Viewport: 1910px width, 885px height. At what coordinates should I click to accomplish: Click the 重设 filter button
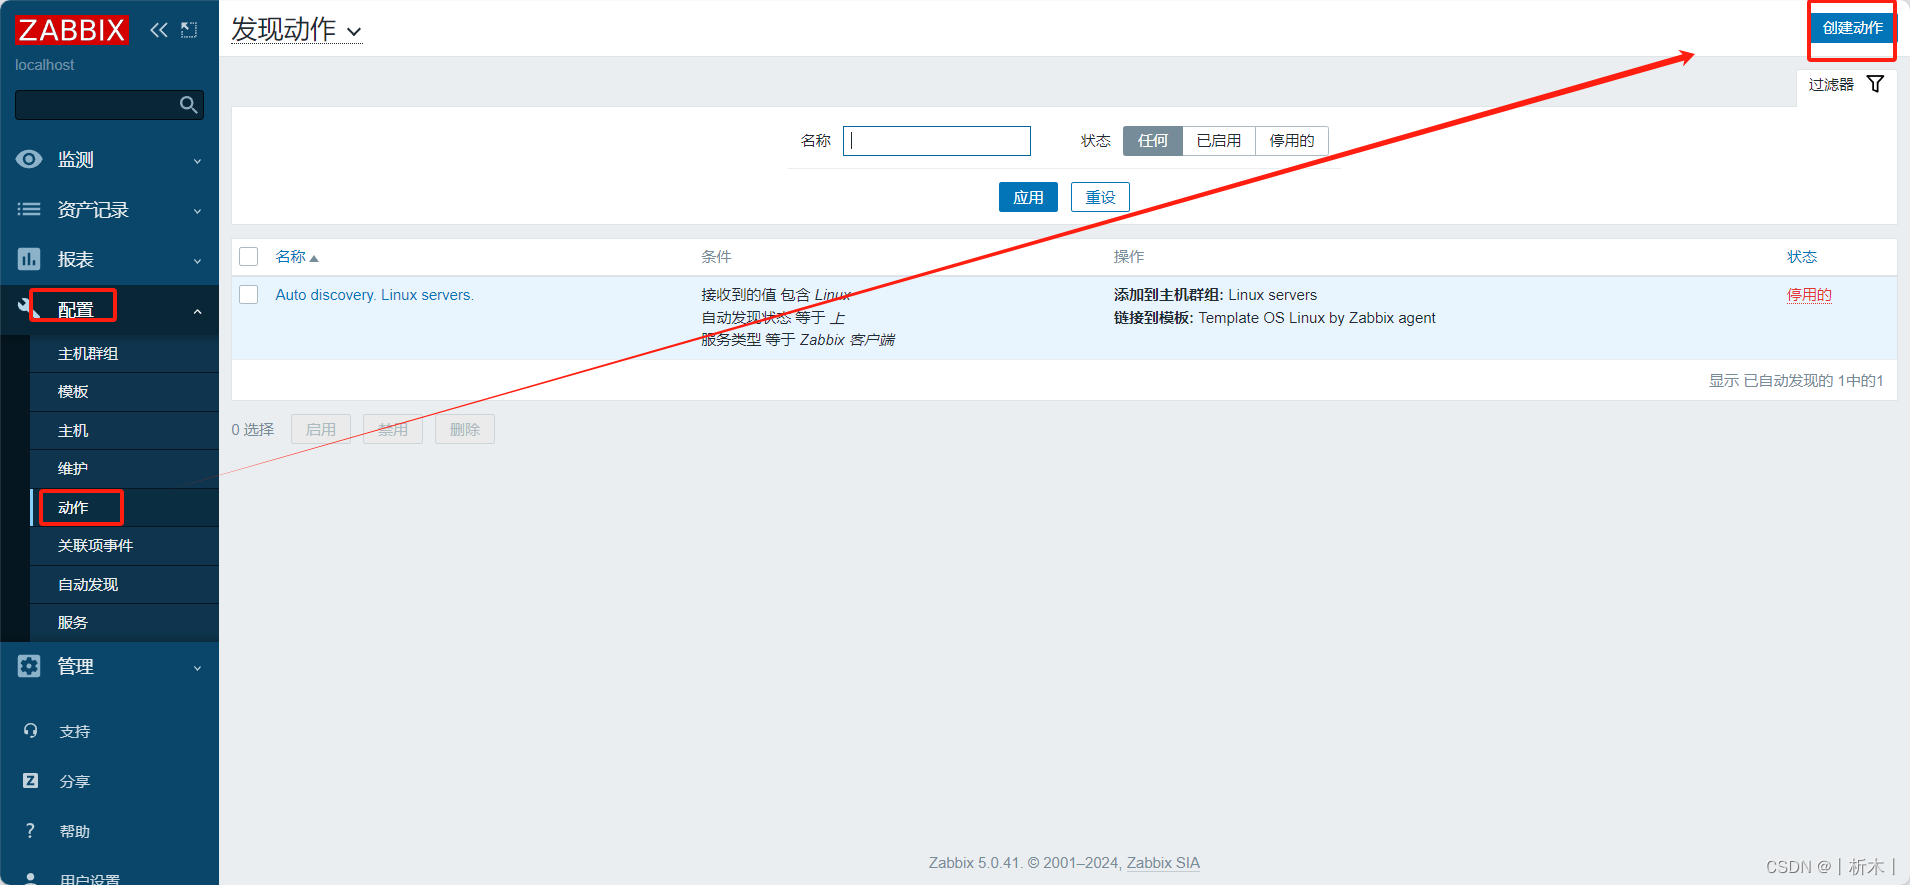(1100, 197)
